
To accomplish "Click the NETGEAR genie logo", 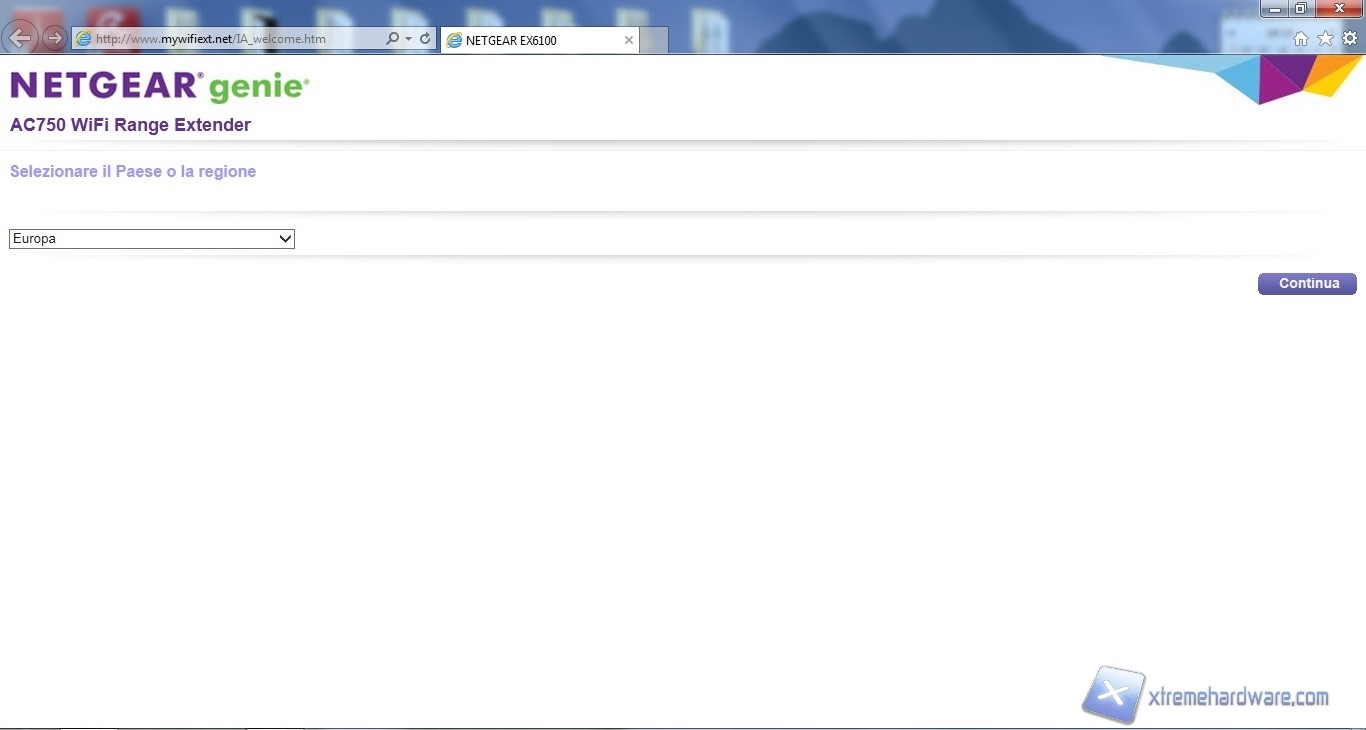I will (x=160, y=87).
